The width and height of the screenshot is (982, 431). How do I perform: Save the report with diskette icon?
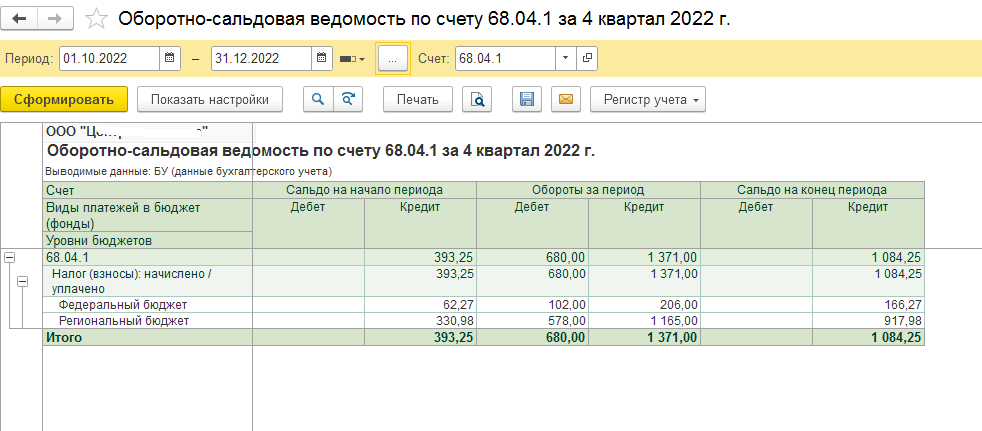(527, 100)
